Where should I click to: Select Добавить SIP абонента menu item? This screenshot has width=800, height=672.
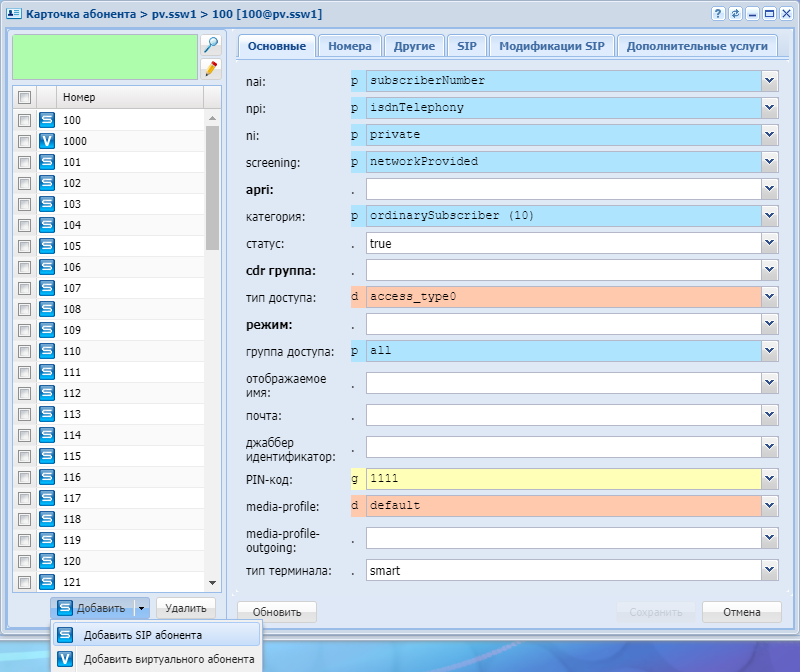tap(142, 635)
